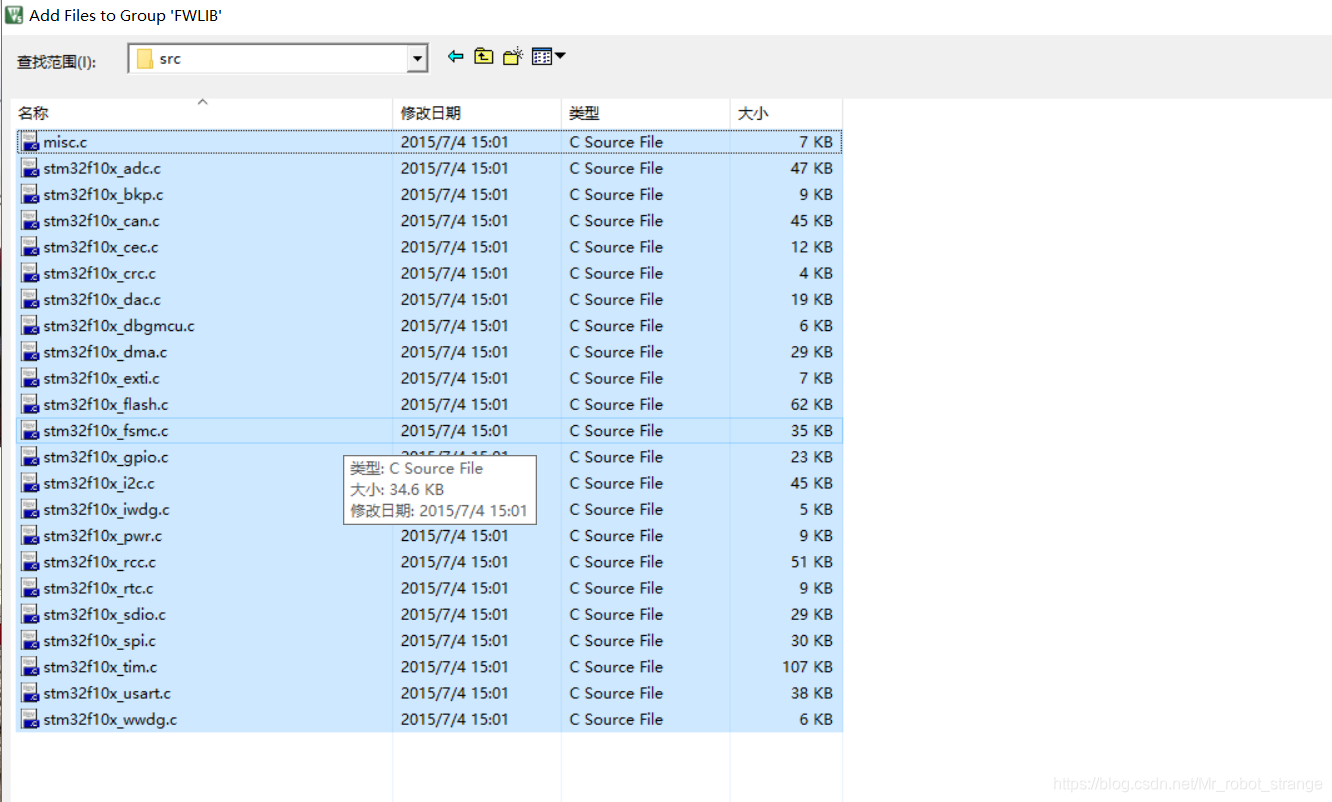
Task: Click the stm32f10x_adc.c file icon
Action: point(30,168)
